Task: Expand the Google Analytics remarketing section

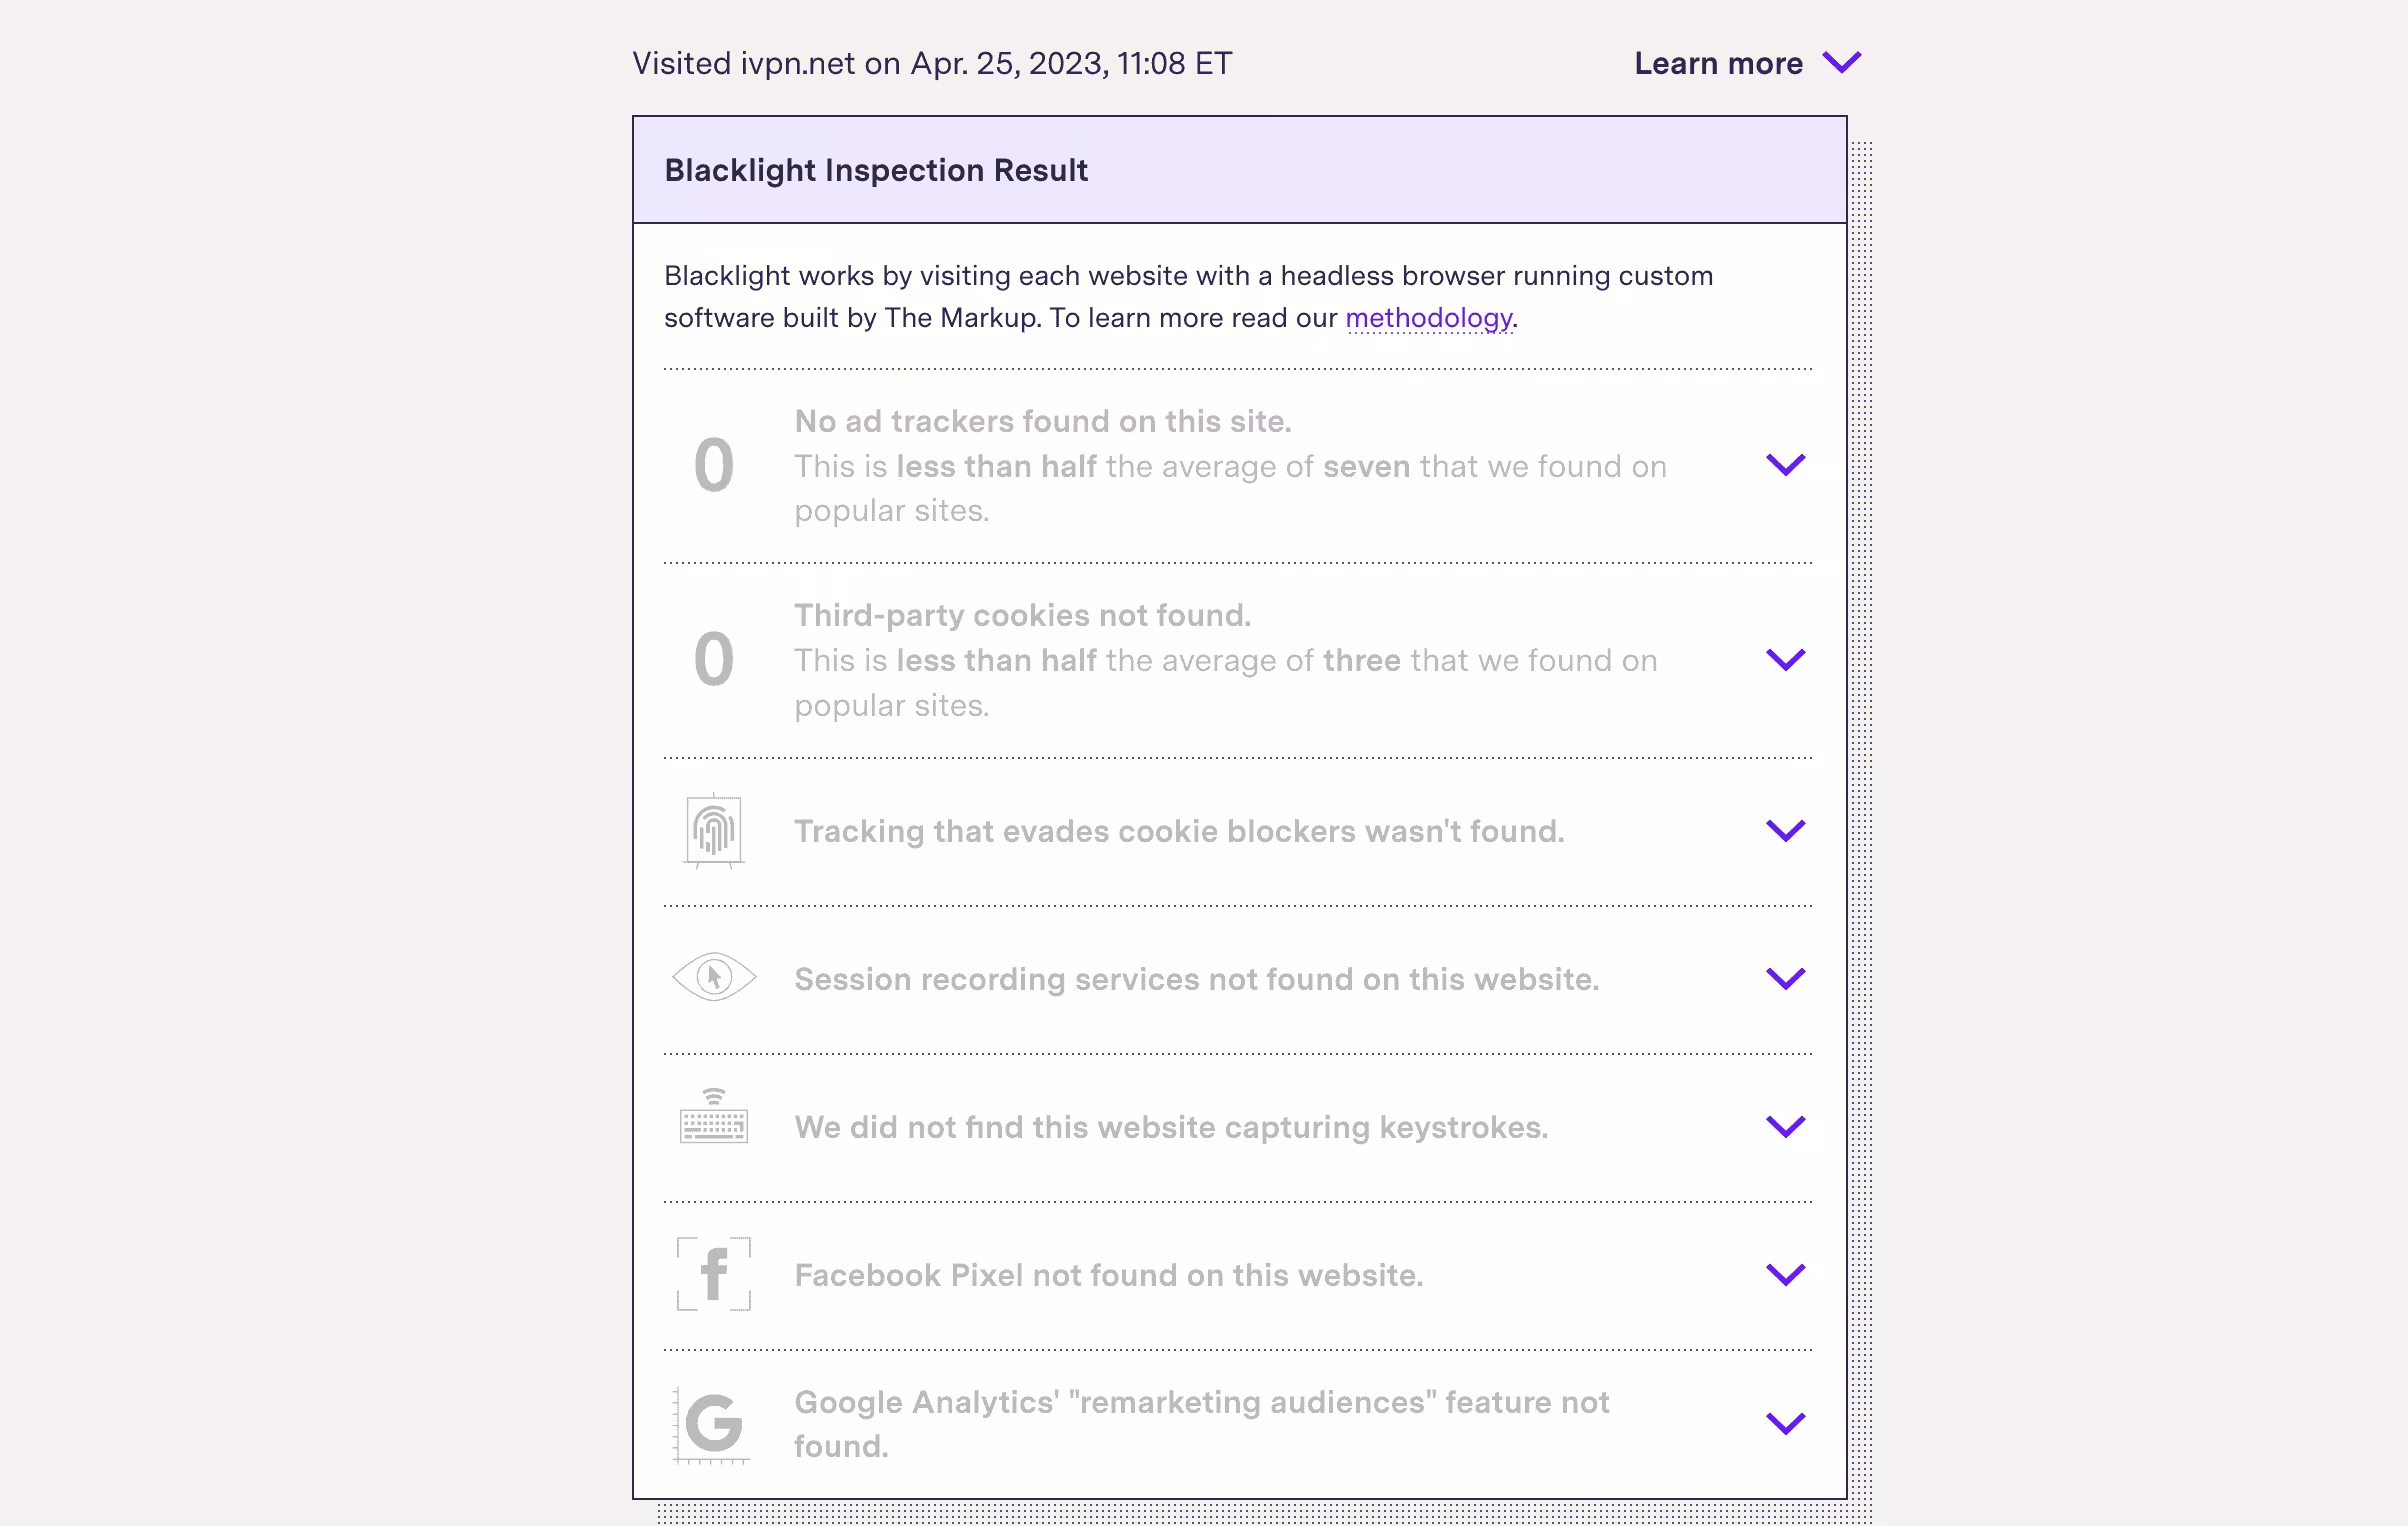Action: [x=1786, y=1424]
